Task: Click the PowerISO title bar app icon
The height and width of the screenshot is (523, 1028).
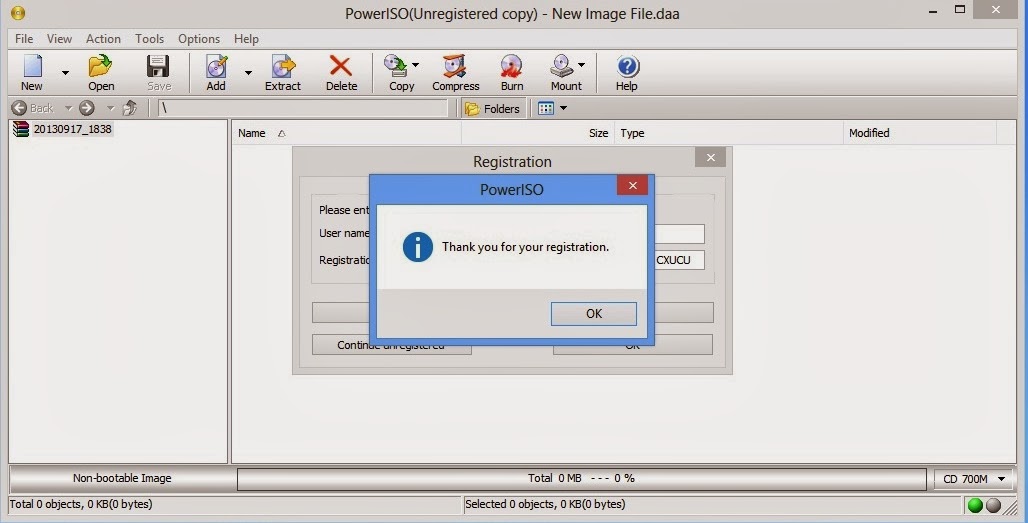Action: (18, 12)
